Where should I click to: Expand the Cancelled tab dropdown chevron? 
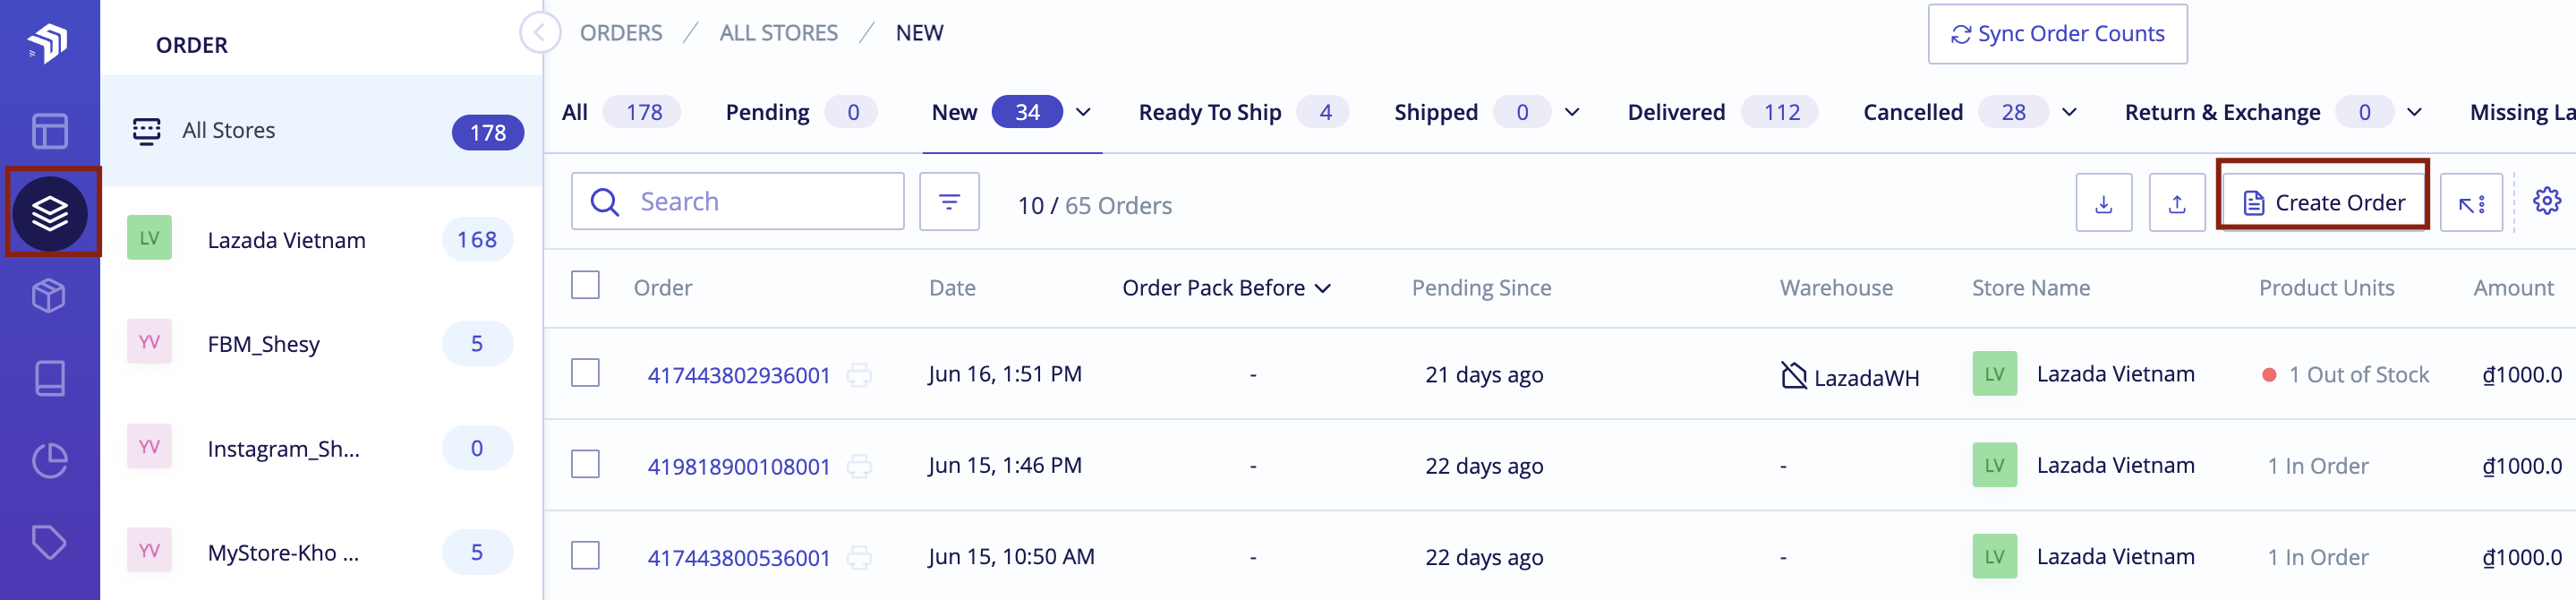[x=2069, y=113]
